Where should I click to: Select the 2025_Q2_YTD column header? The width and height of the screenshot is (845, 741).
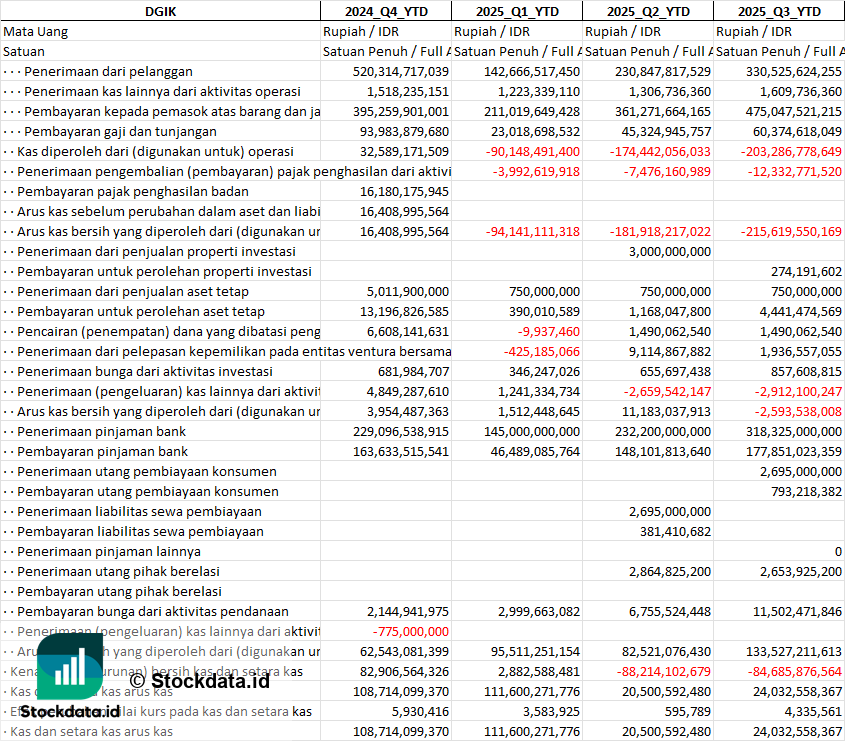pyautogui.click(x=648, y=11)
